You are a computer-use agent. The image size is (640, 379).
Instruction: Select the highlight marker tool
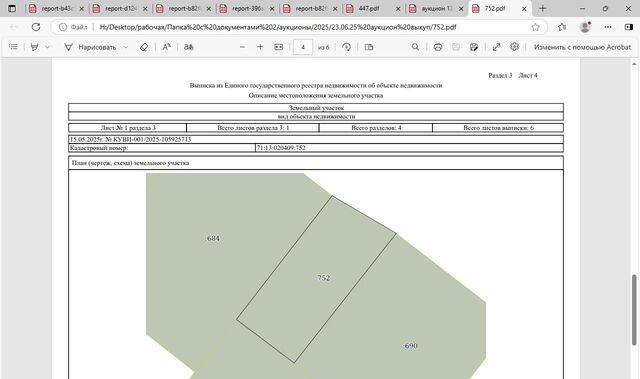[x=35, y=47]
